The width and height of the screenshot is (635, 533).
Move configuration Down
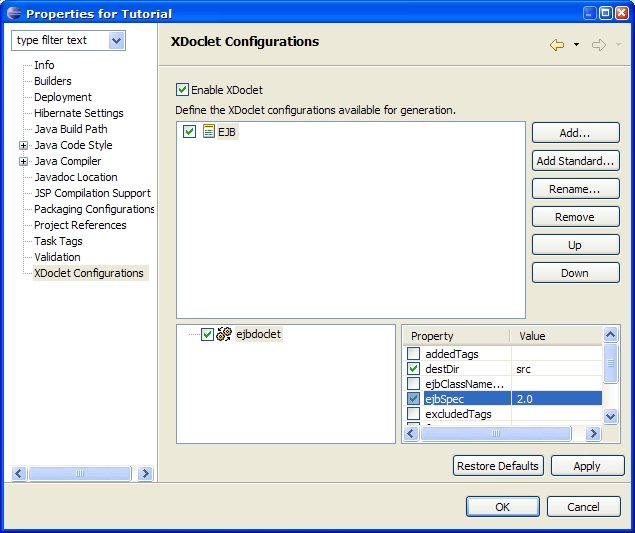[575, 273]
